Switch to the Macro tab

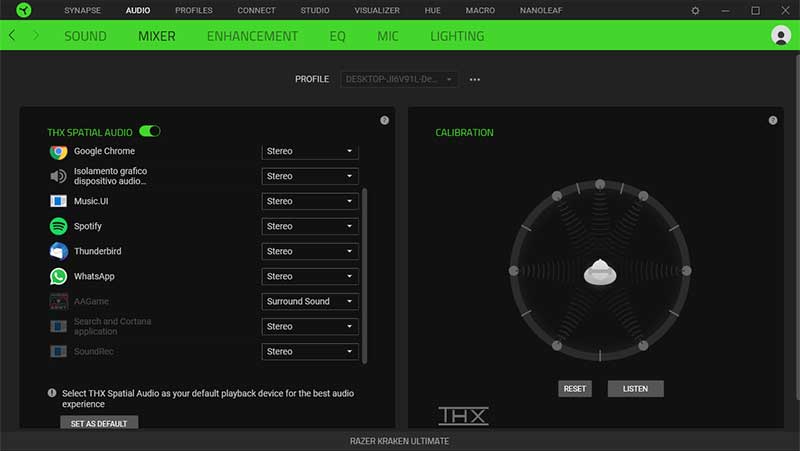pyautogui.click(x=480, y=10)
